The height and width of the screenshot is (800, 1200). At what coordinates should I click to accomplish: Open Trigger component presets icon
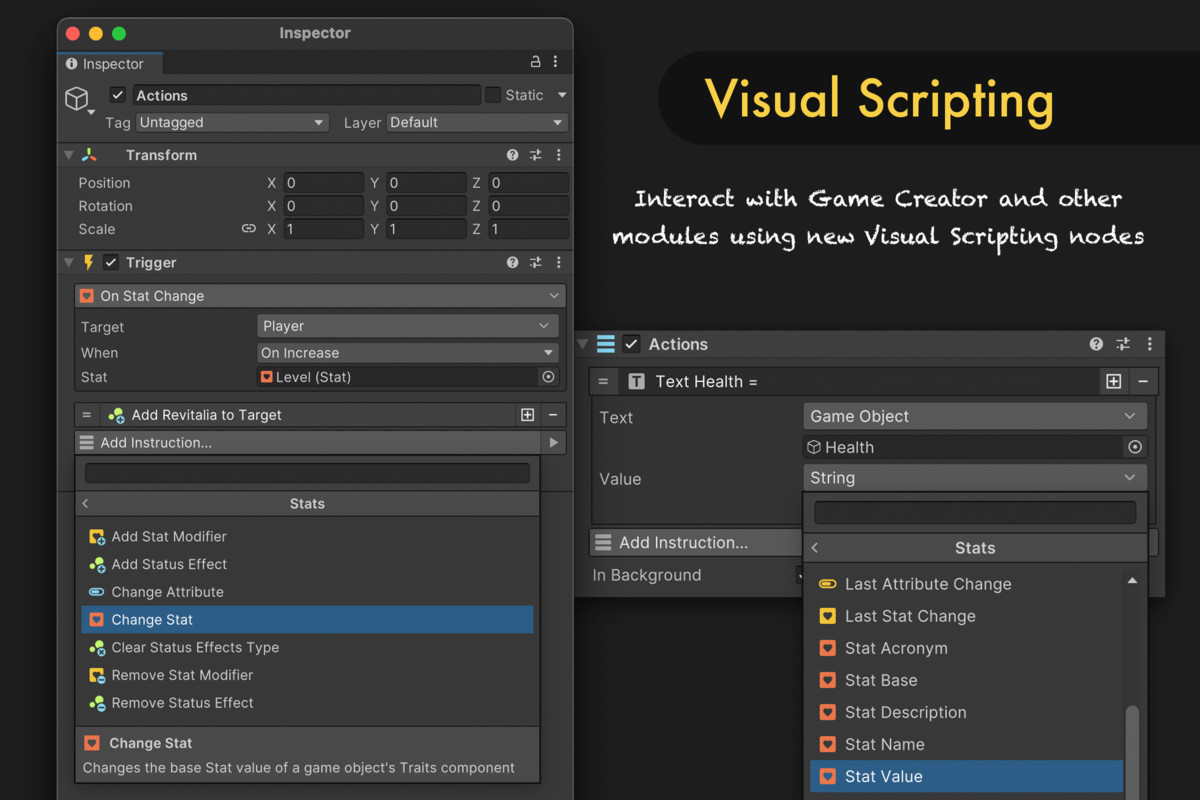click(x=536, y=262)
